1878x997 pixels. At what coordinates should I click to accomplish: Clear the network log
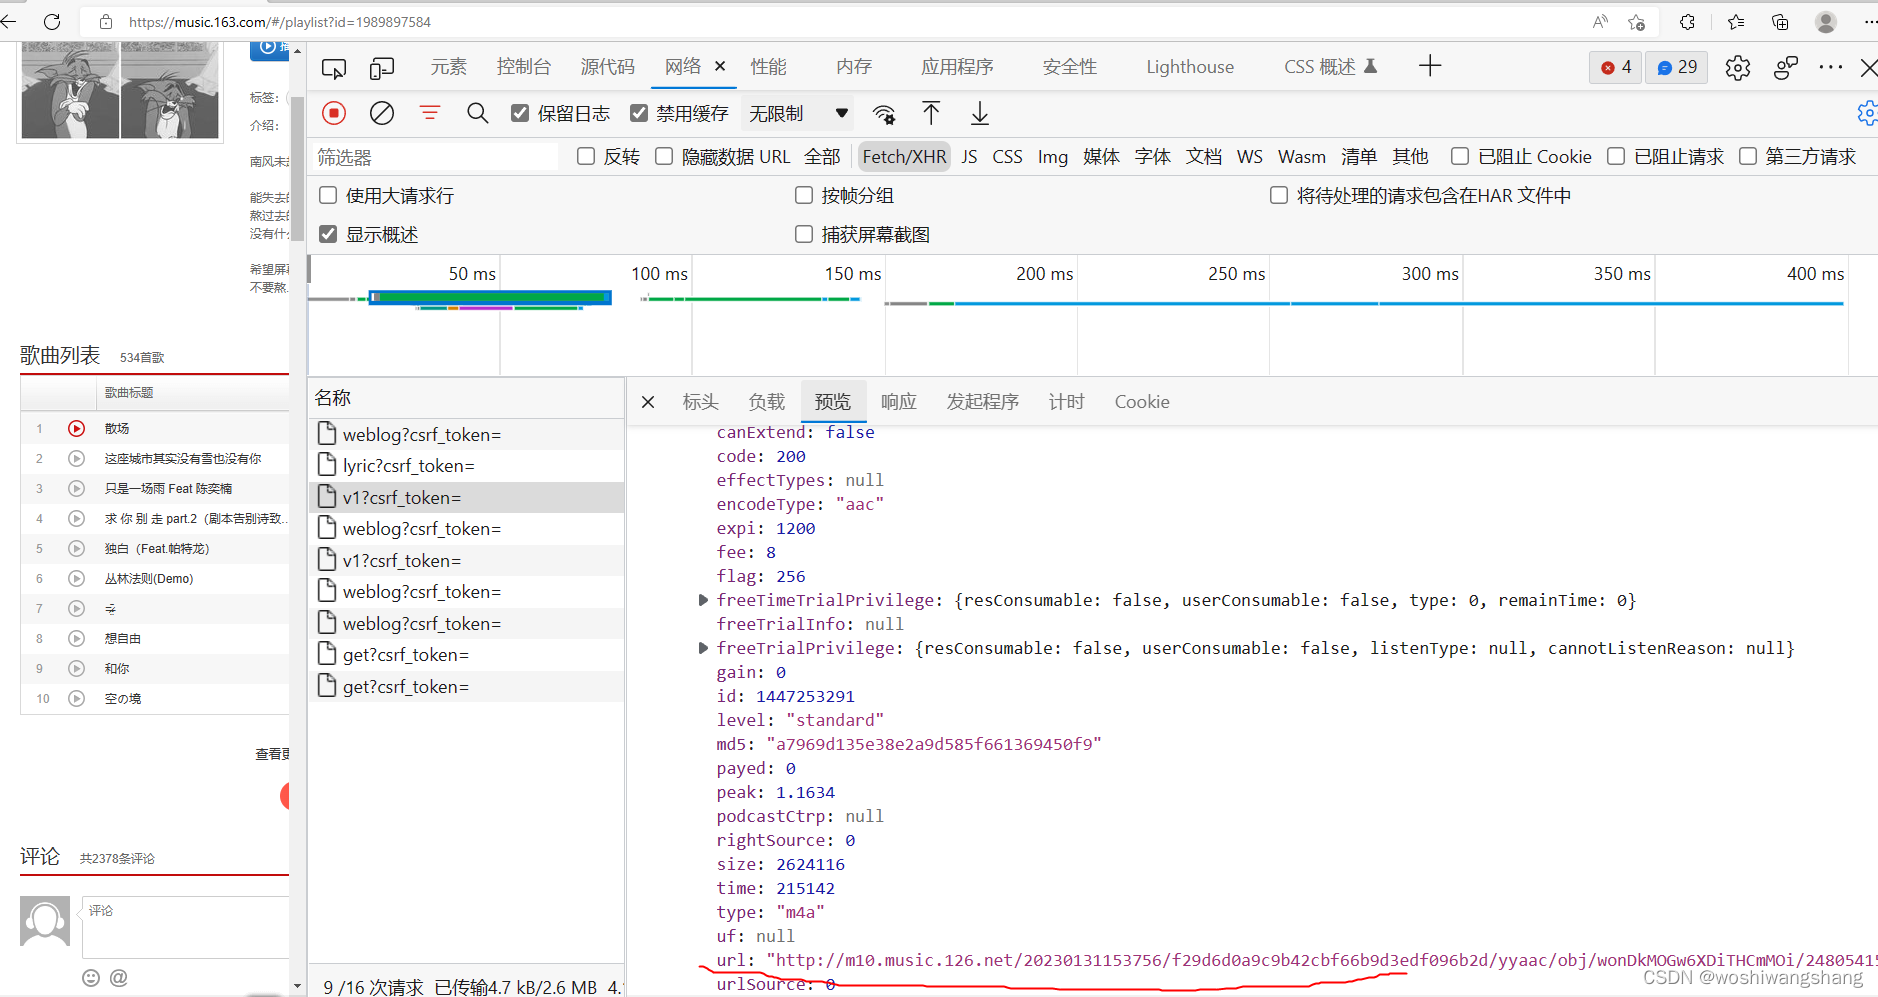381,113
